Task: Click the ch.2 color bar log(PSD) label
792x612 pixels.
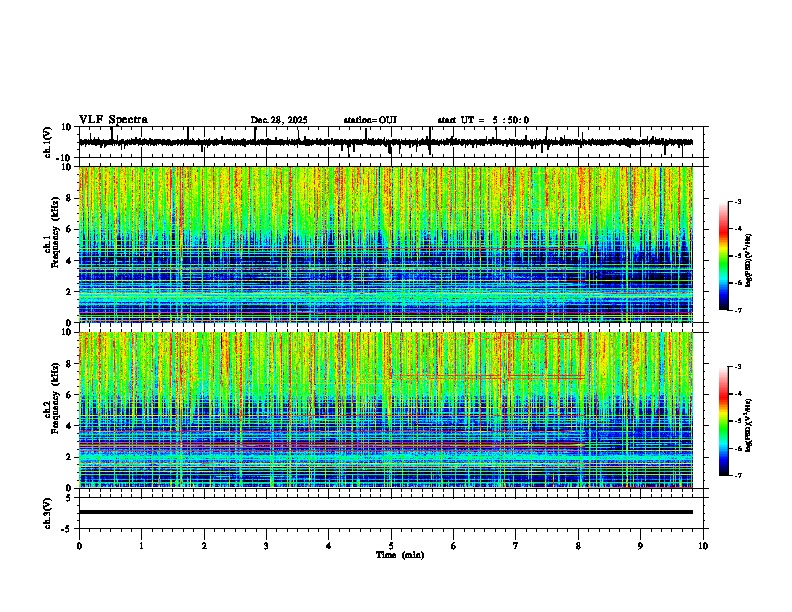Action: pyautogui.click(x=749, y=424)
